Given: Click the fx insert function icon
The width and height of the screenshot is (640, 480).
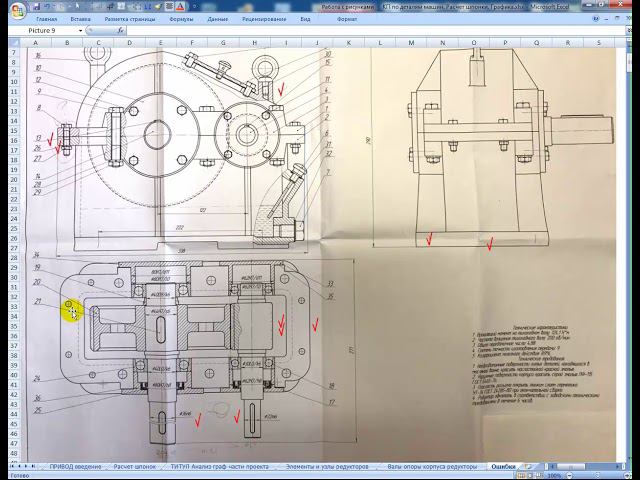Looking at the screenshot, I should click(x=121, y=31).
